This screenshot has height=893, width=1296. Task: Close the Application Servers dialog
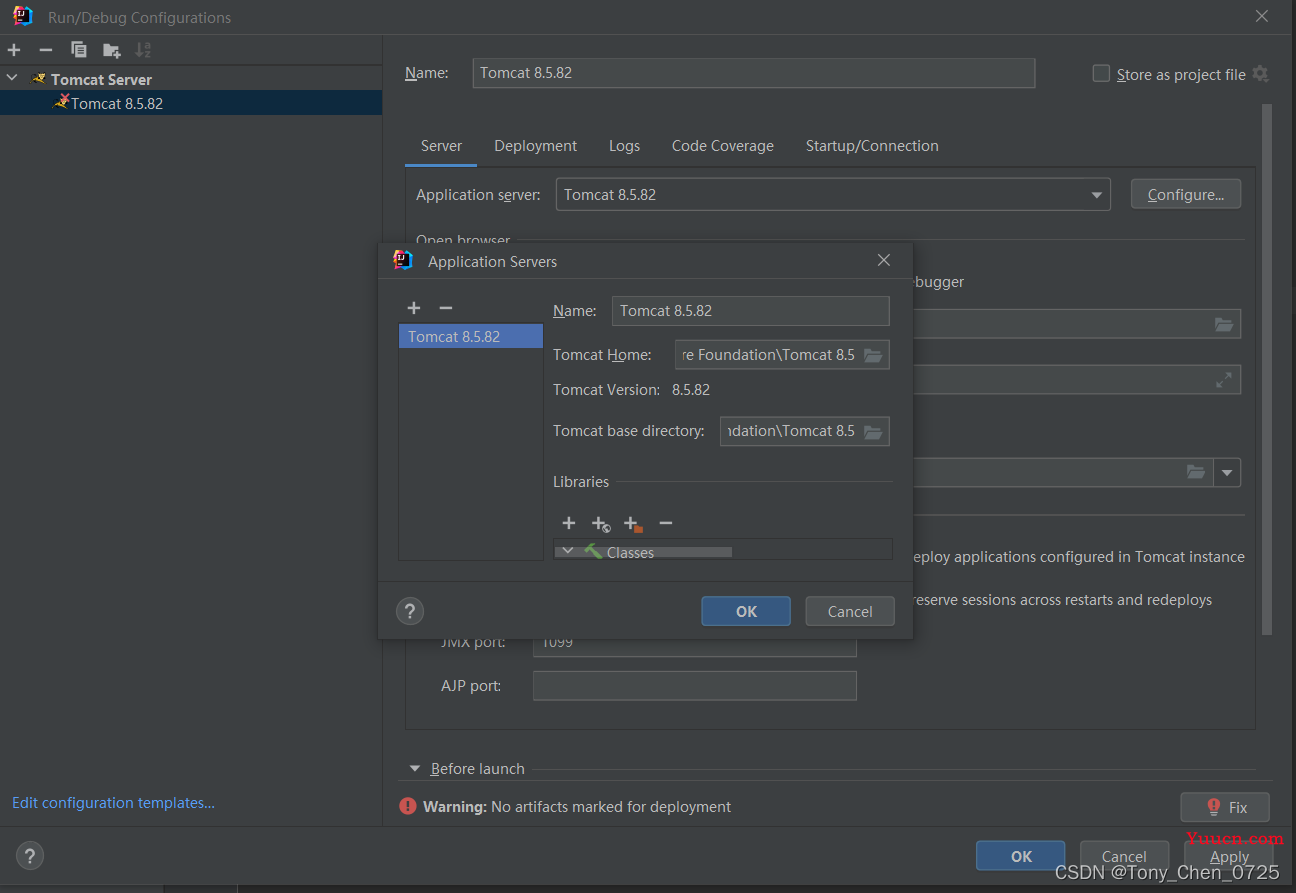(x=883, y=260)
